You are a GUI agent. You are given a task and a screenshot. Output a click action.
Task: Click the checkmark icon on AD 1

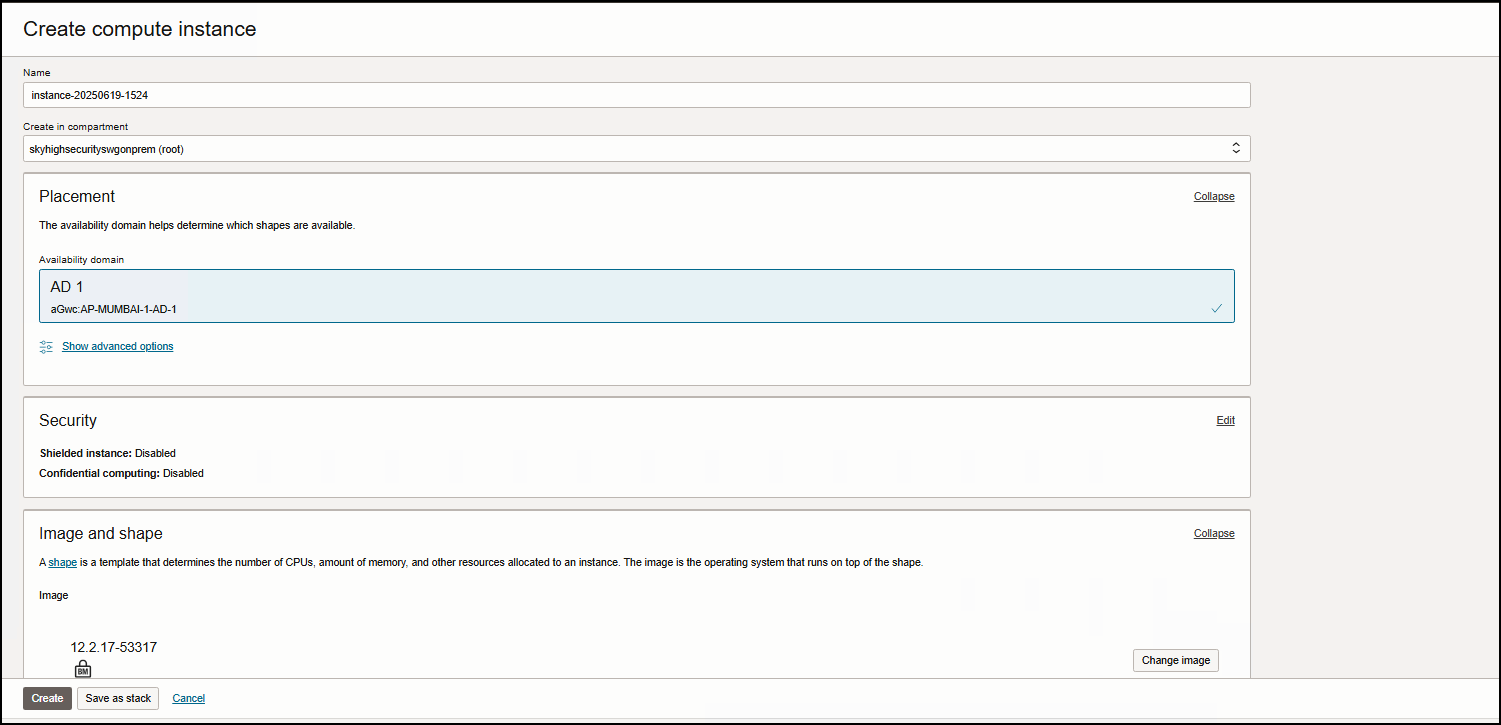pyautogui.click(x=1216, y=309)
